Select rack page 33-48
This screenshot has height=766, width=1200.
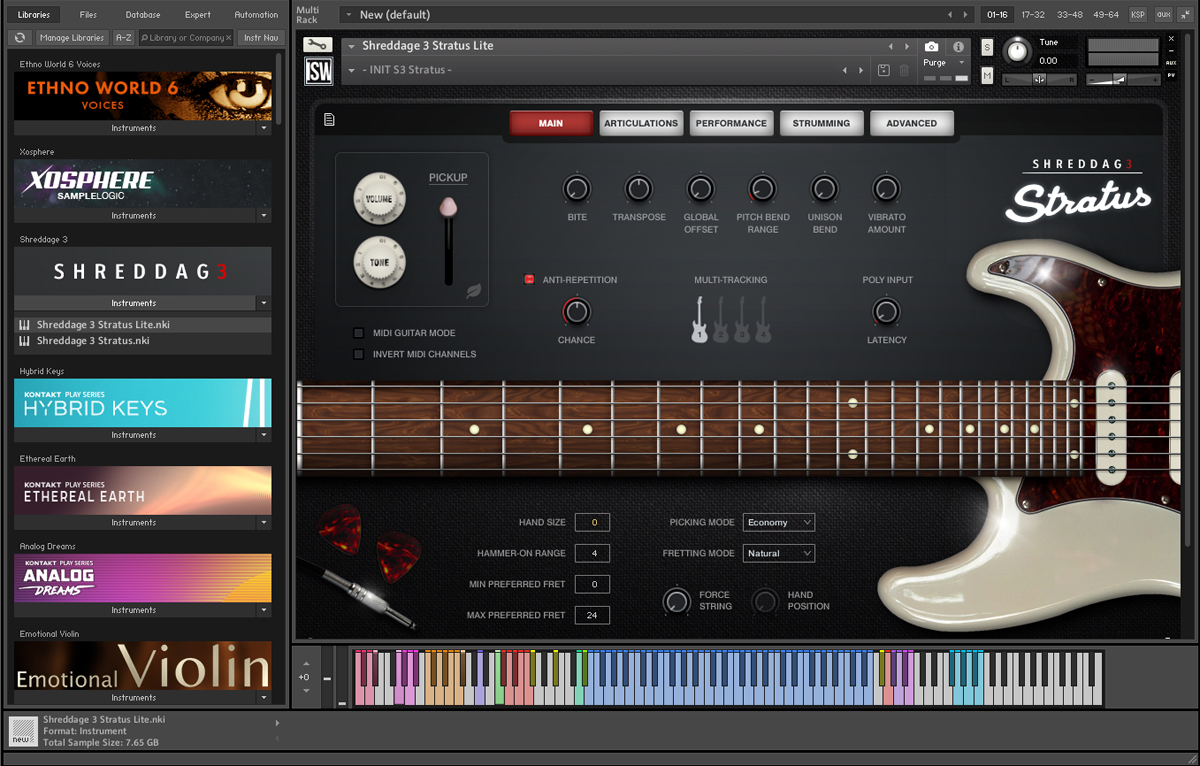tap(1069, 15)
